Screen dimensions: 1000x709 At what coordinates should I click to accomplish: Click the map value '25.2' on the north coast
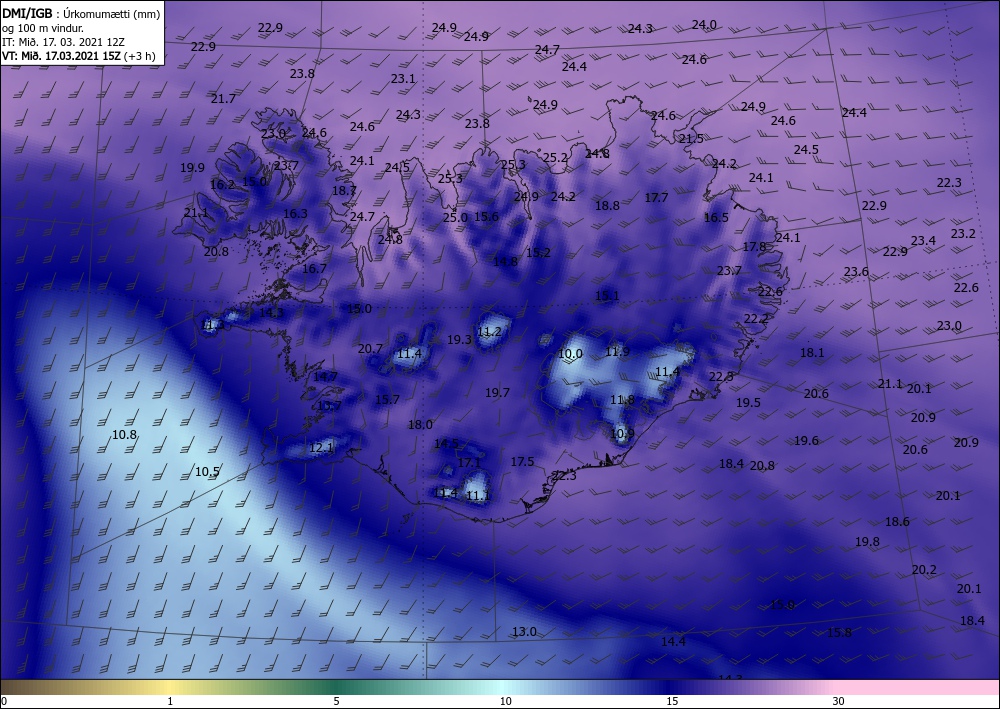555,157
